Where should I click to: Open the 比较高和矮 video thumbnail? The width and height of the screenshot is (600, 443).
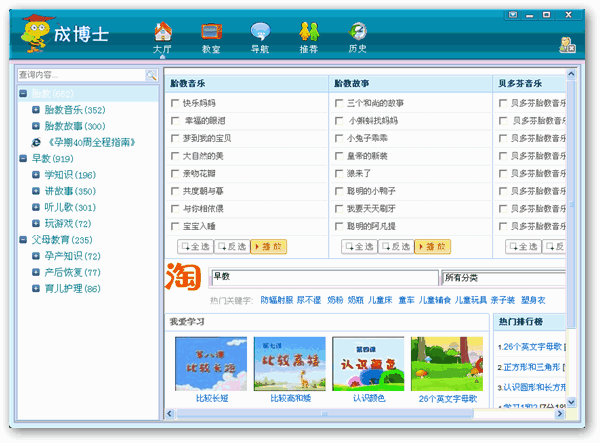pyautogui.click(x=290, y=364)
